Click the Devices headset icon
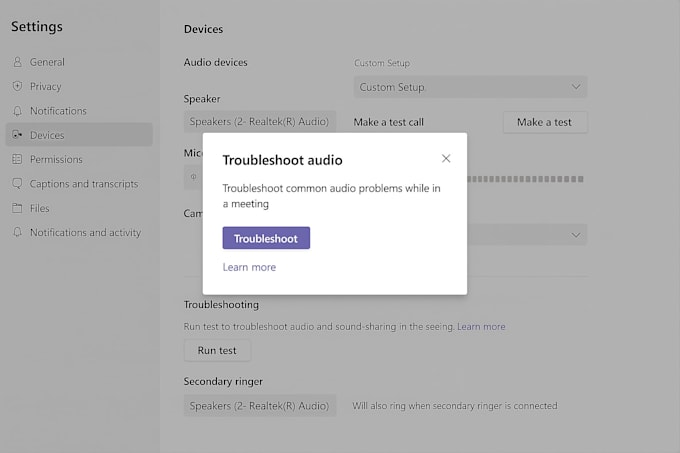Viewport: 680px width, 453px height. coord(17,135)
